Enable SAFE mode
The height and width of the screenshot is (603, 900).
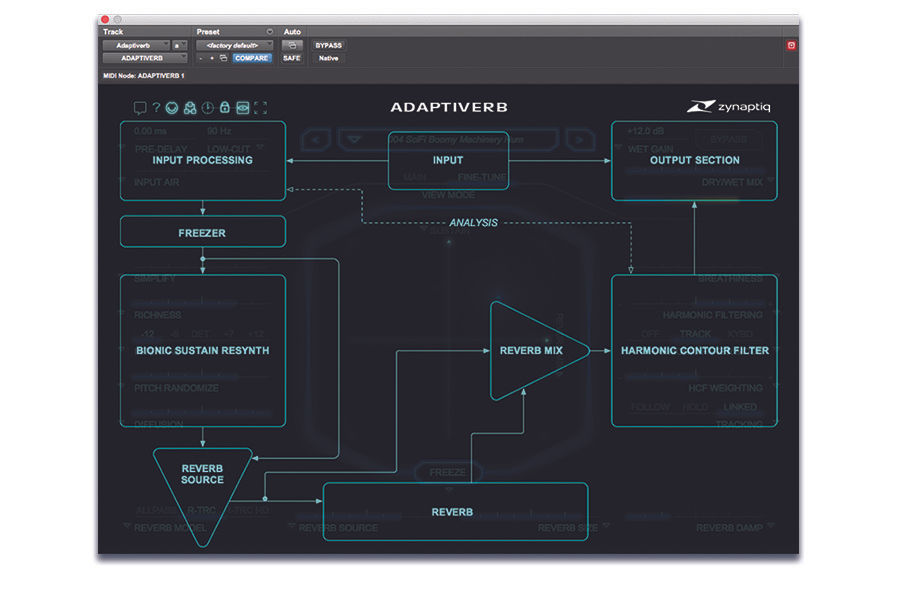[x=293, y=58]
